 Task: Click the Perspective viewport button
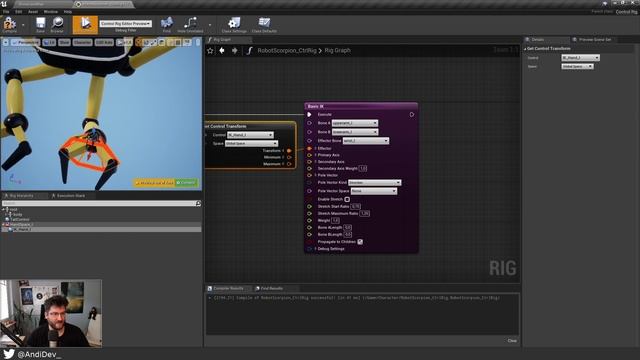[x=25, y=42]
